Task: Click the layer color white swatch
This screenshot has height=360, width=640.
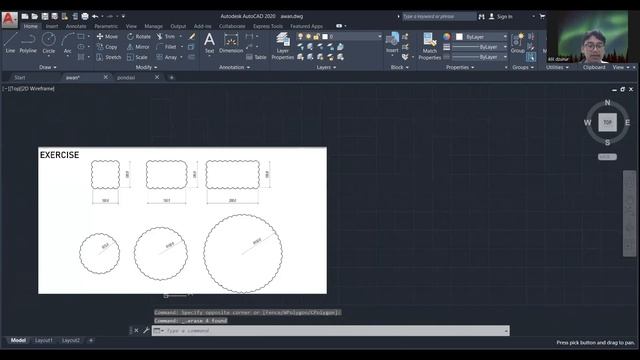Action: pyautogui.click(x=325, y=37)
